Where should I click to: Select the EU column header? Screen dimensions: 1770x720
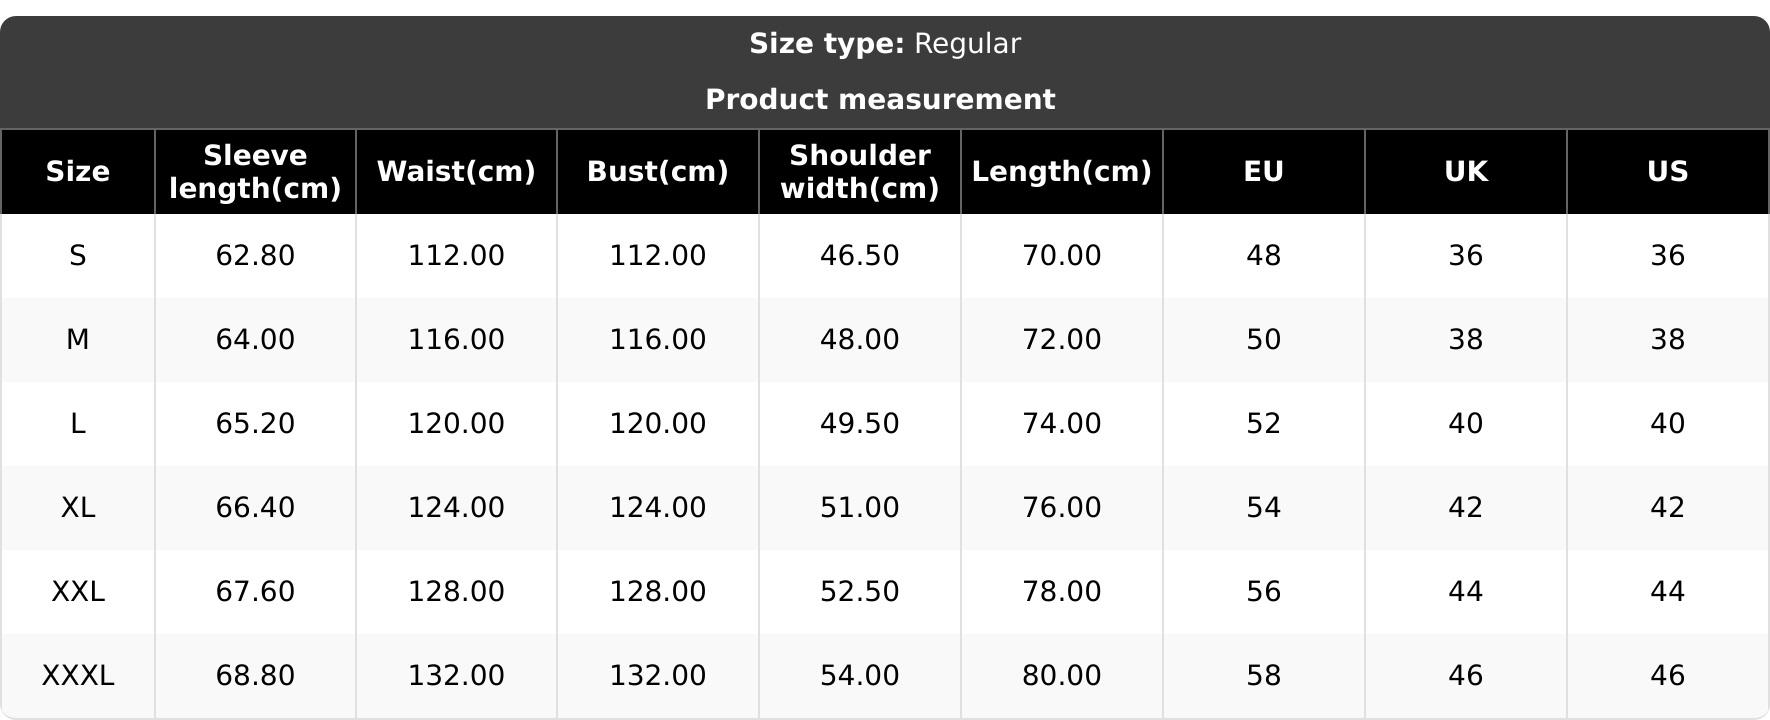(x=1263, y=171)
